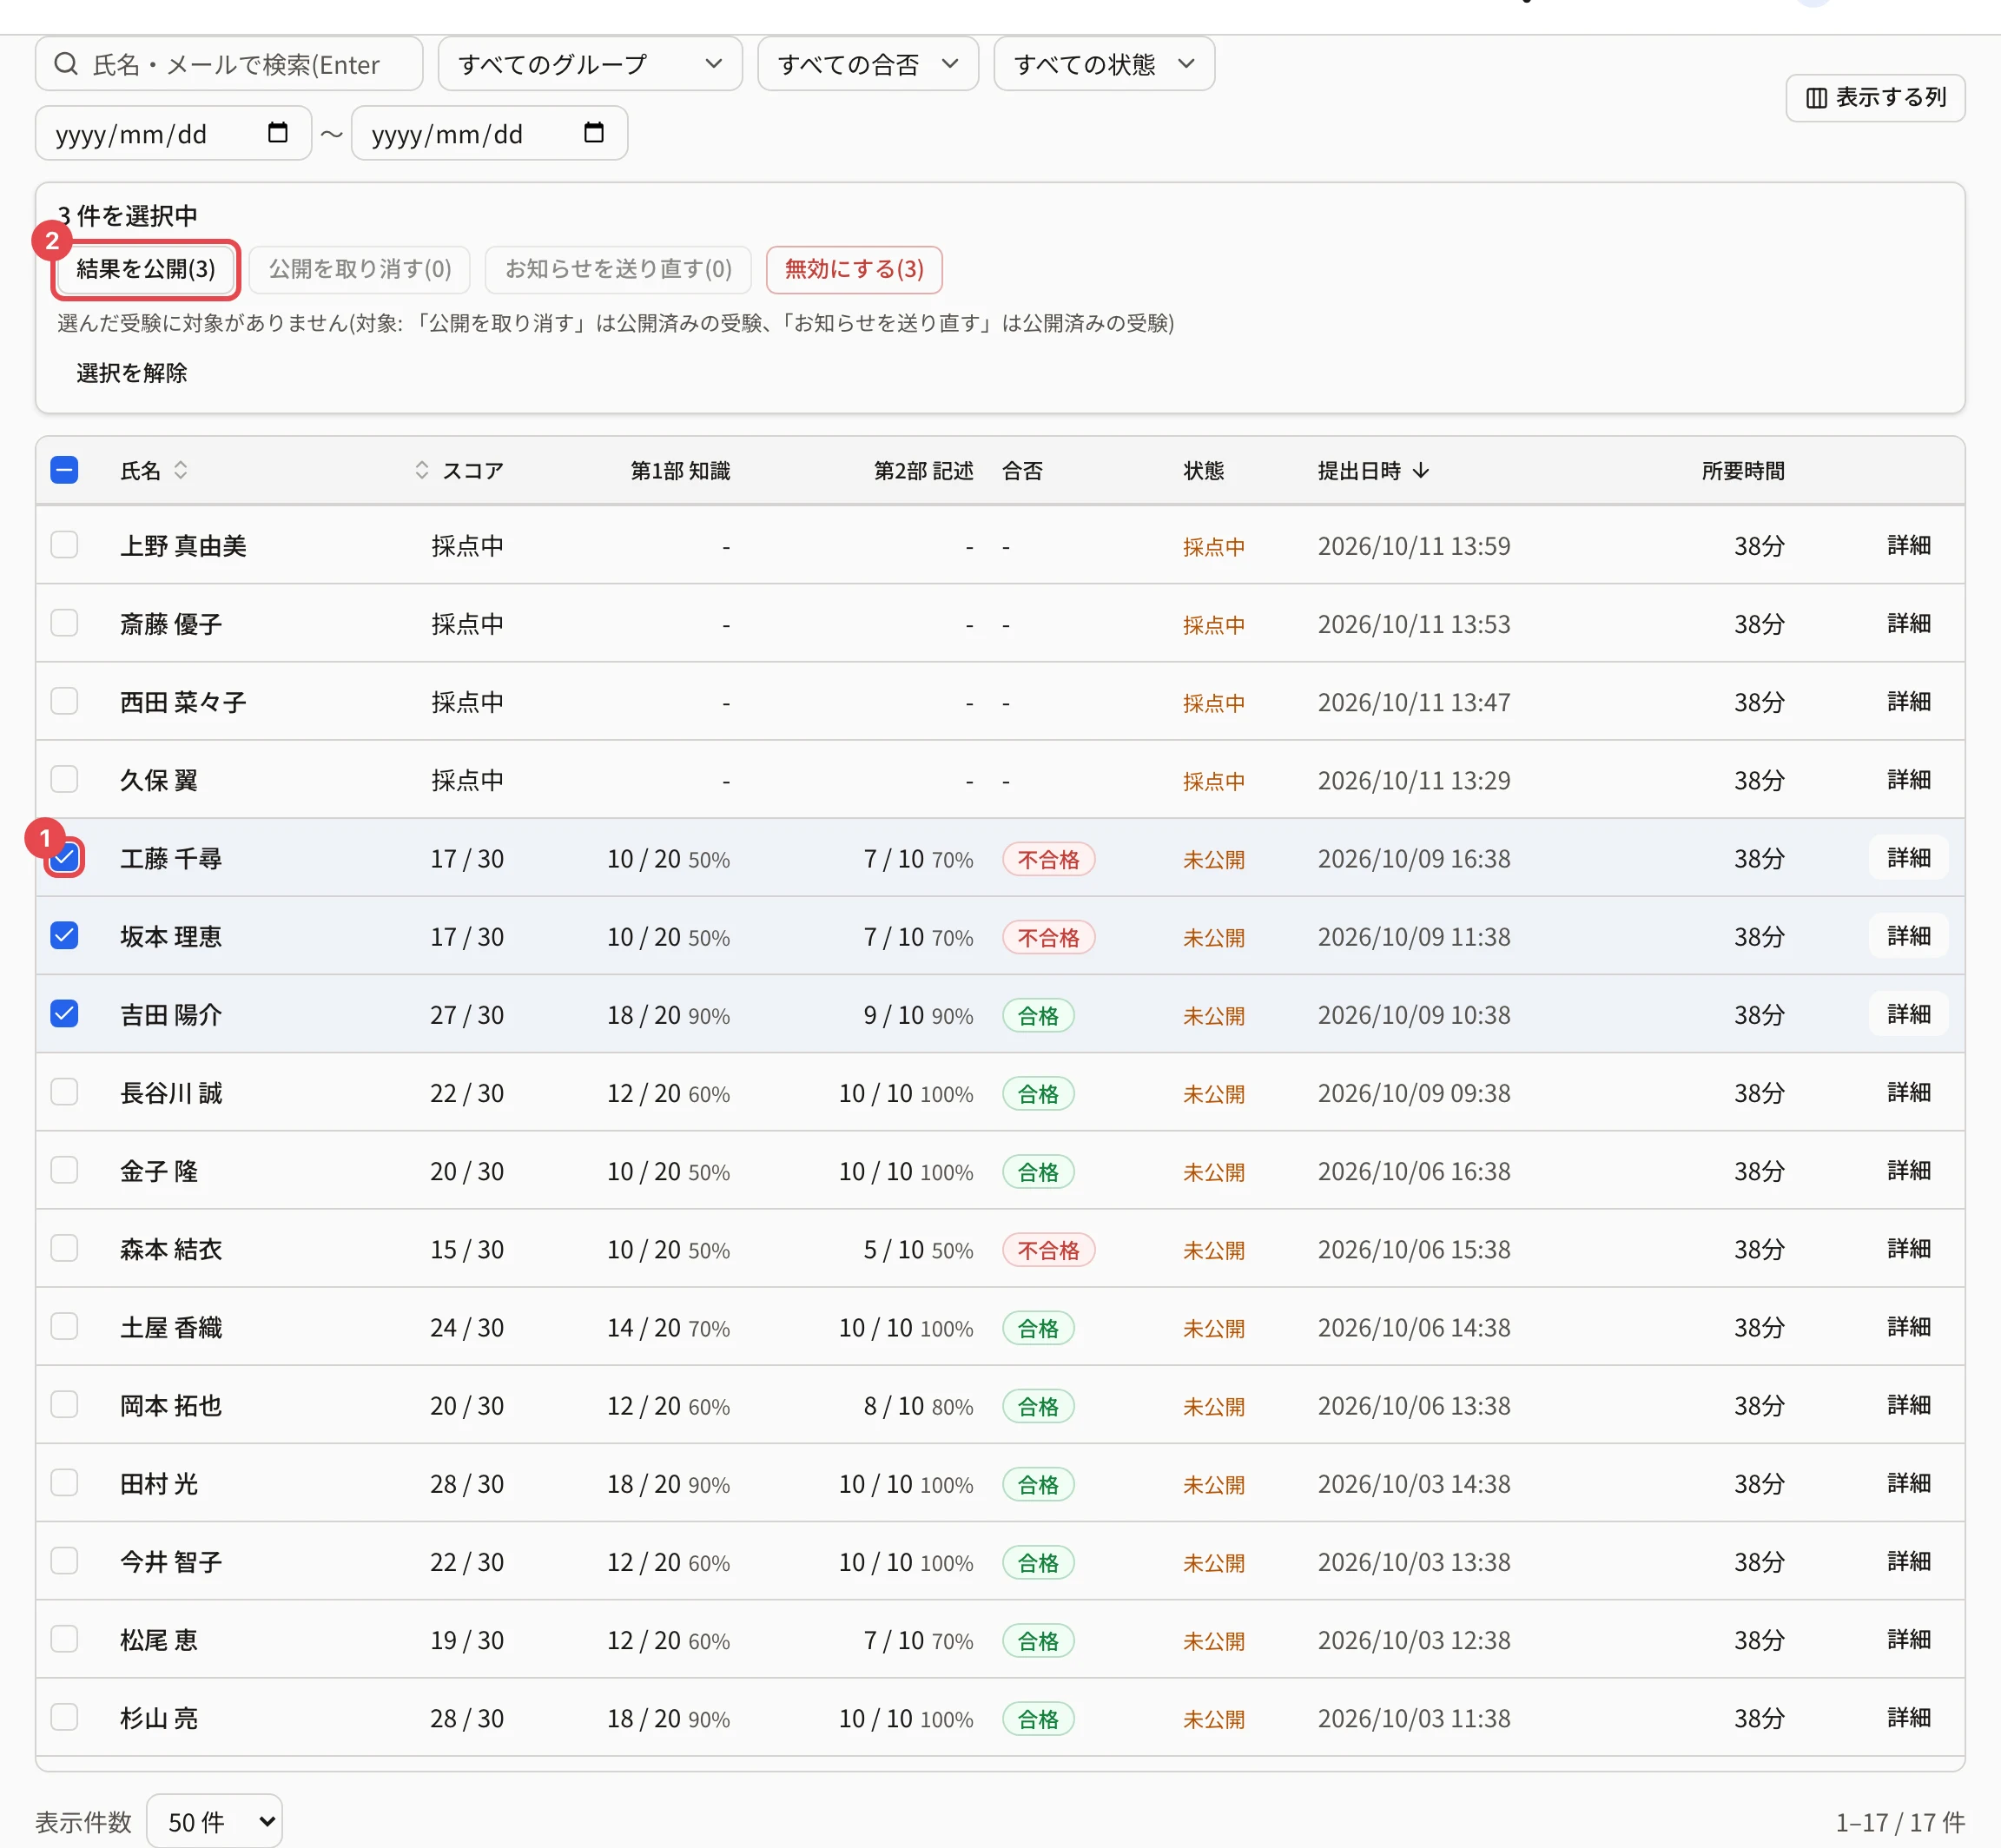Open 詳細 for 松尾 恵
Viewport: 2001px width, 1848px height.
(1908, 1639)
